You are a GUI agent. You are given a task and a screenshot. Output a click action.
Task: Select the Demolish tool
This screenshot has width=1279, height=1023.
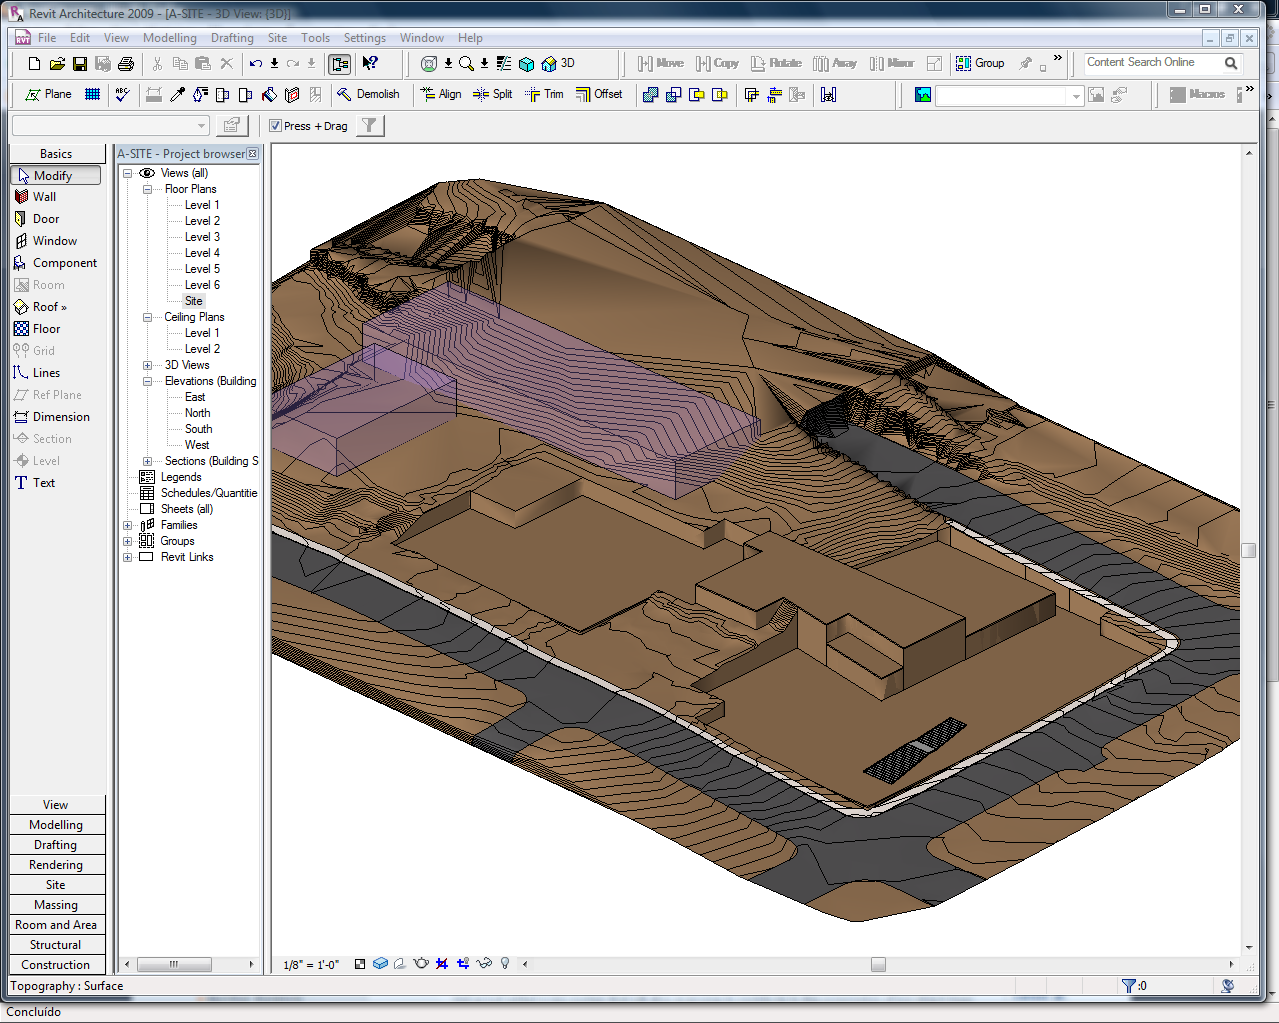pos(377,94)
